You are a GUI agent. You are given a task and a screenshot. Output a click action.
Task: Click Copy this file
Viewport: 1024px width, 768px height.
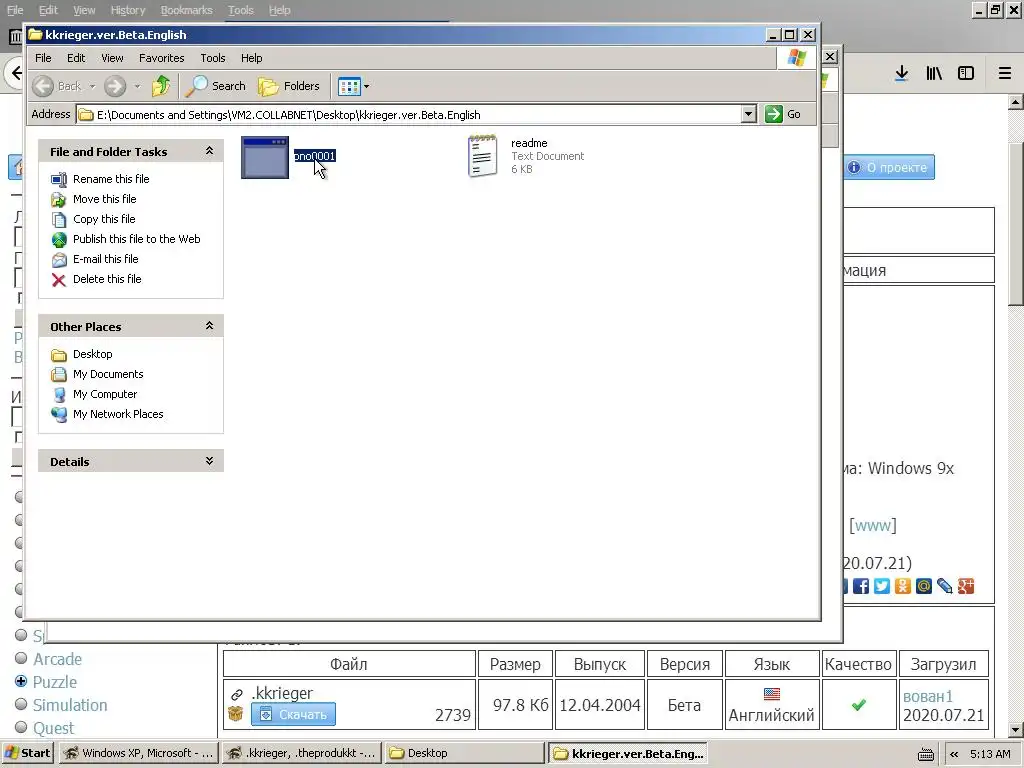(104, 219)
